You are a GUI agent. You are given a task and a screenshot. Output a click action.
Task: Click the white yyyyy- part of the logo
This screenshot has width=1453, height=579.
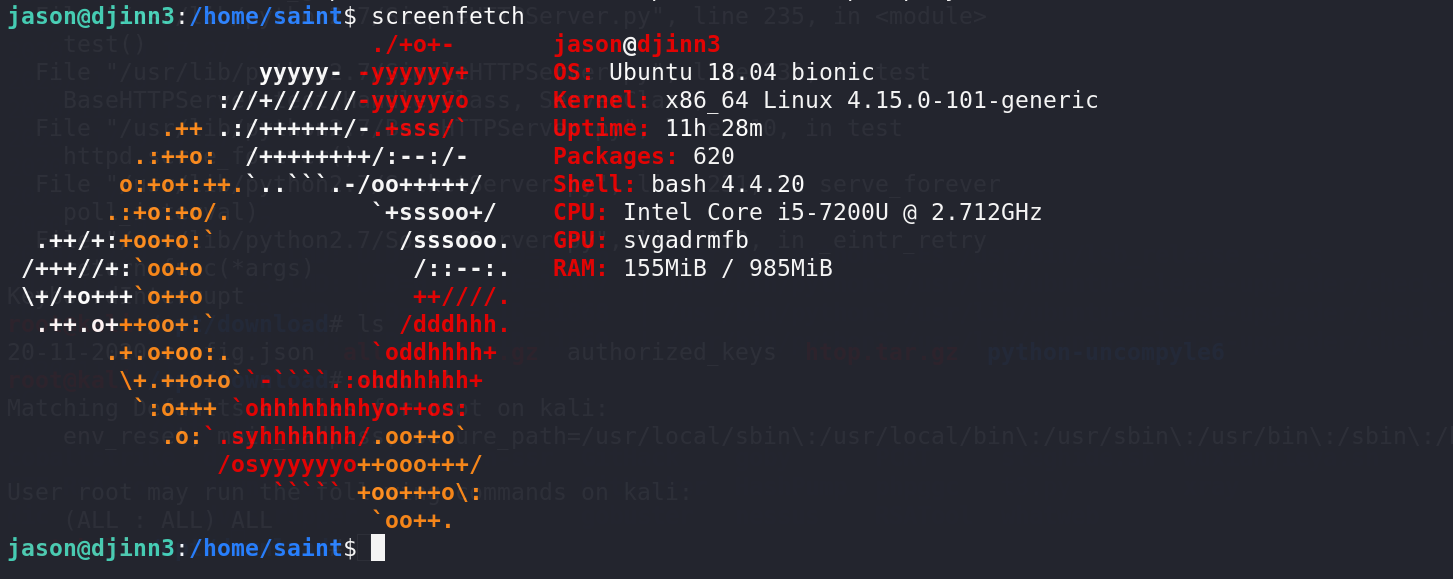(301, 72)
